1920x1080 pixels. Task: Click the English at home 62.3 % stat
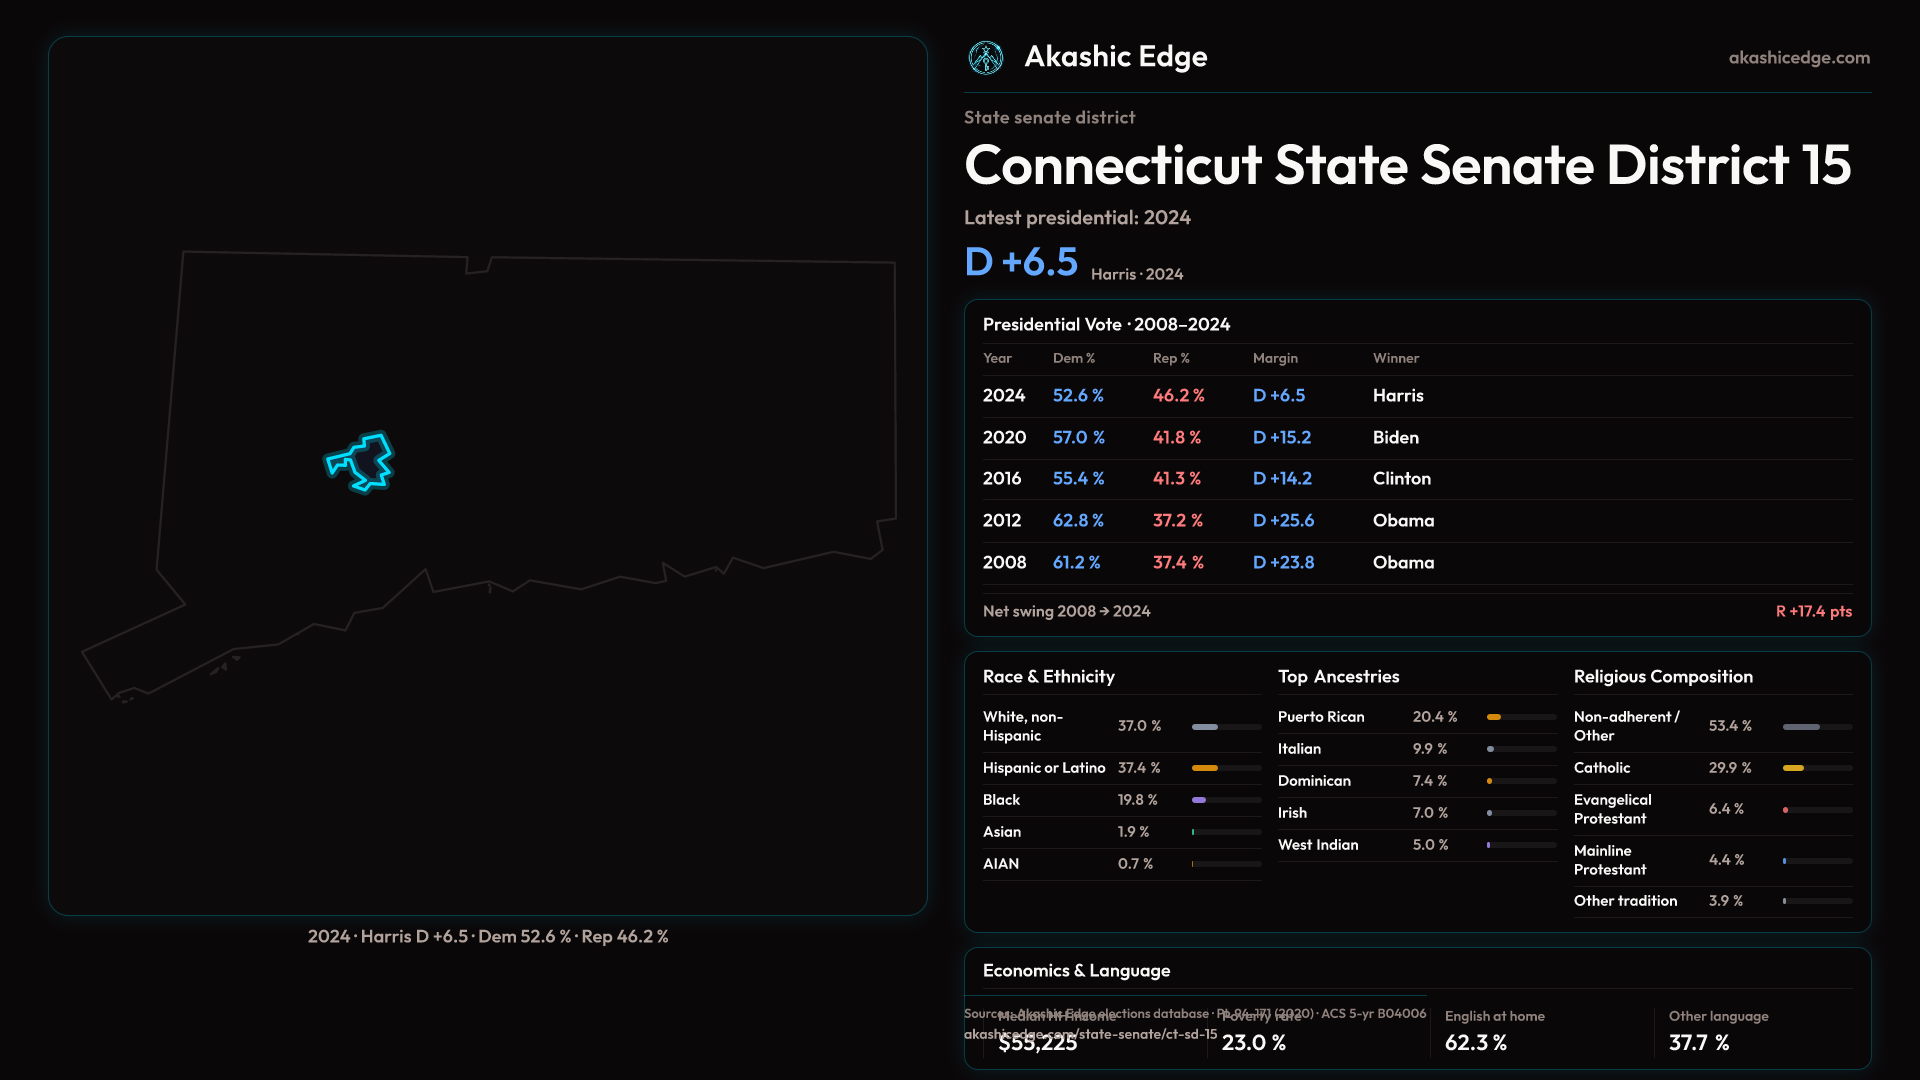(1476, 1042)
